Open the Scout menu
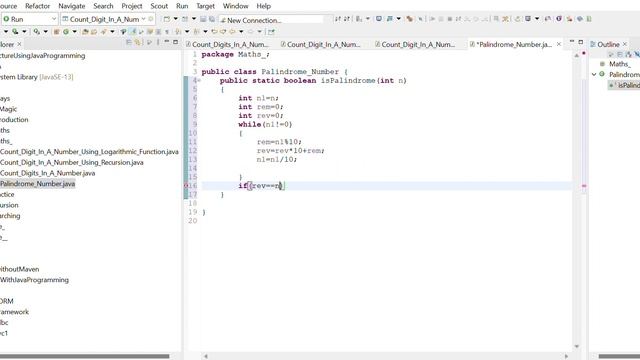The image size is (640, 360). click(x=159, y=6)
